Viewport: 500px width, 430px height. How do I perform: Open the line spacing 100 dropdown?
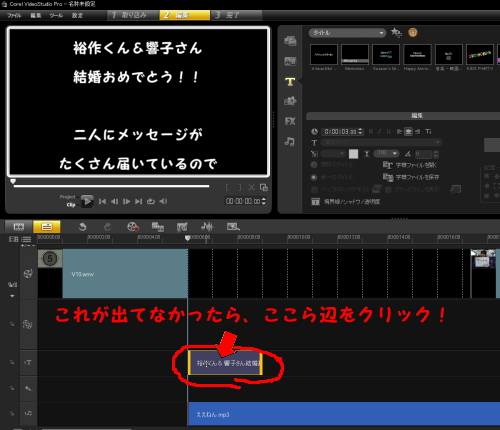pyautogui.click(x=386, y=153)
